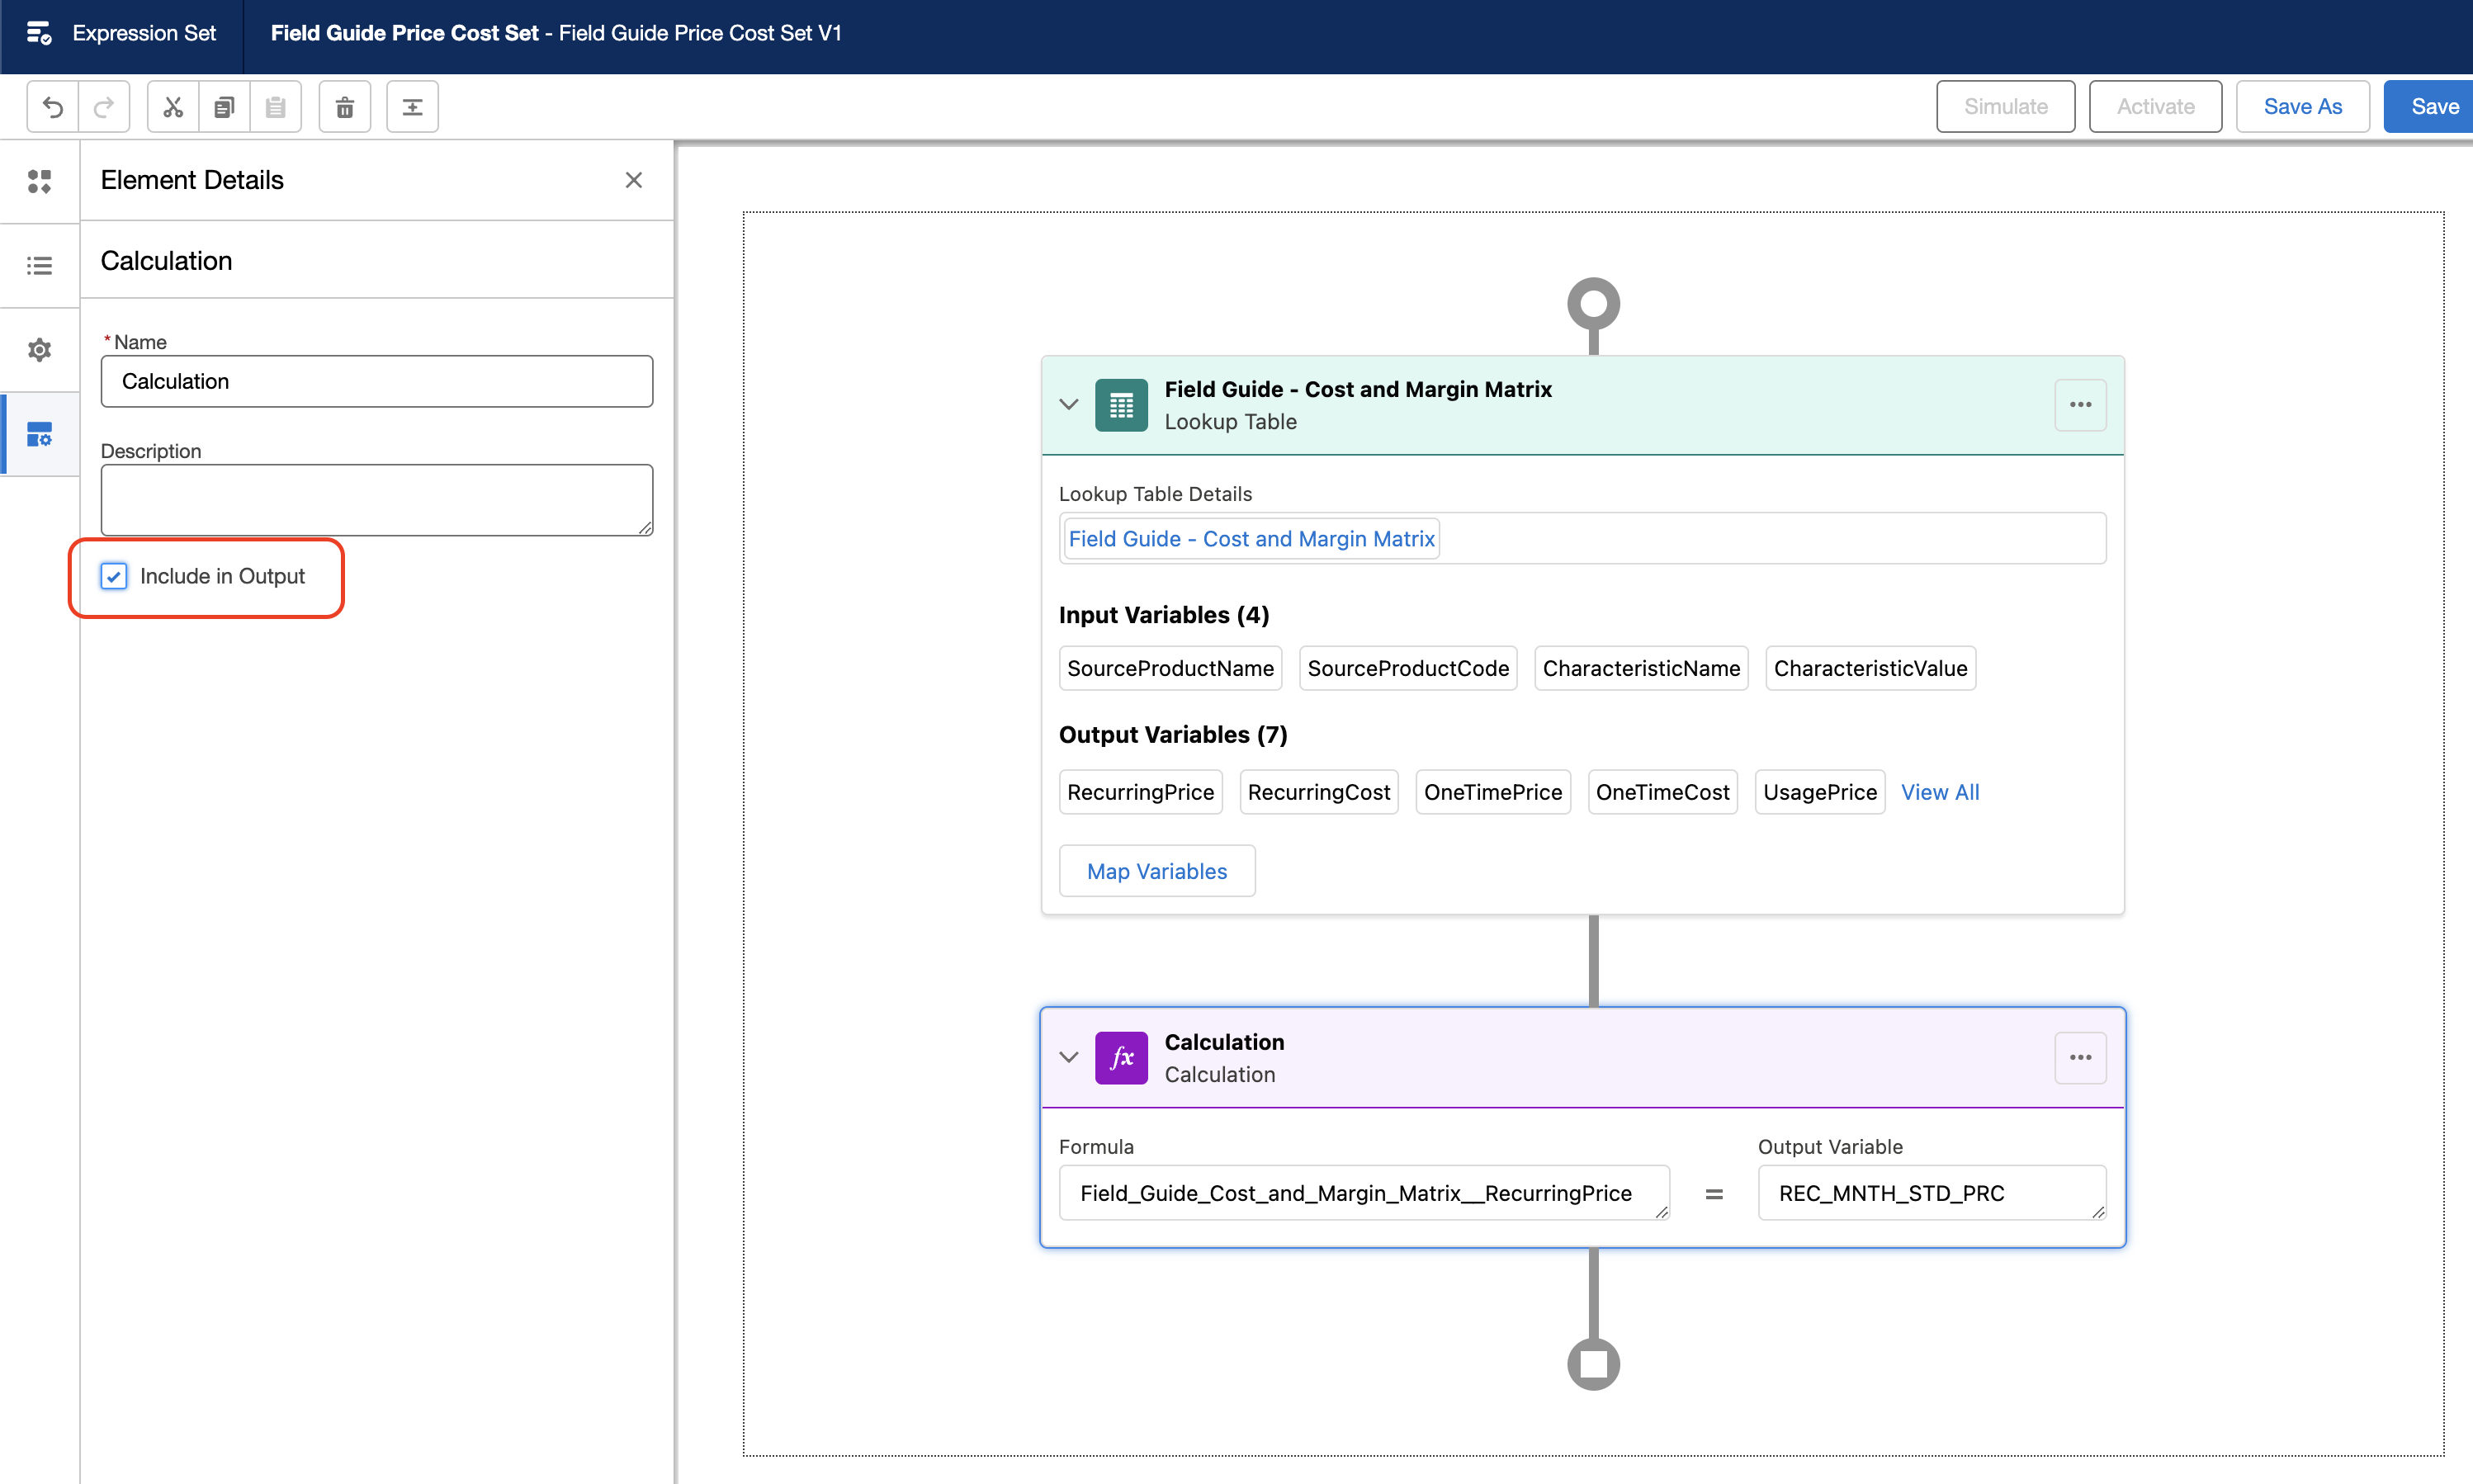Viewport: 2473px width, 1484px height.
Task: Select the Element Details sidebar icon
Action: (39, 434)
